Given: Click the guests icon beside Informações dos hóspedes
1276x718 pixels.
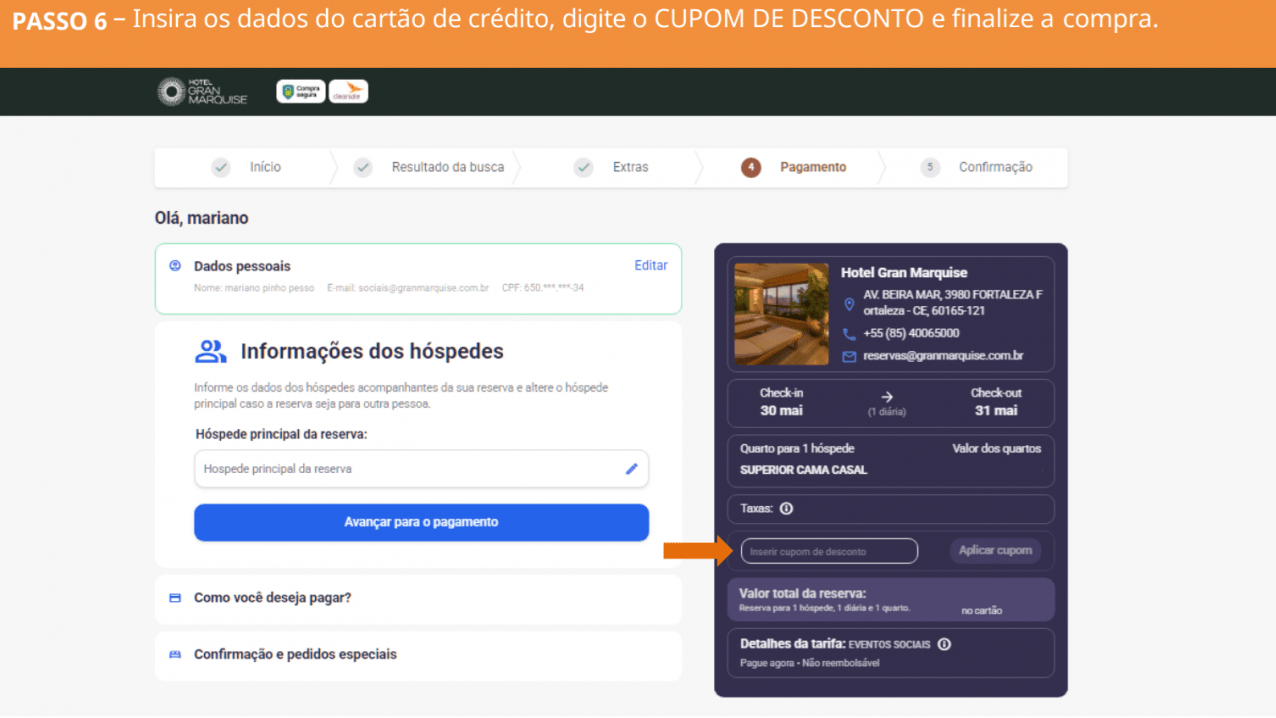Looking at the screenshot, I should coord(210,351).
